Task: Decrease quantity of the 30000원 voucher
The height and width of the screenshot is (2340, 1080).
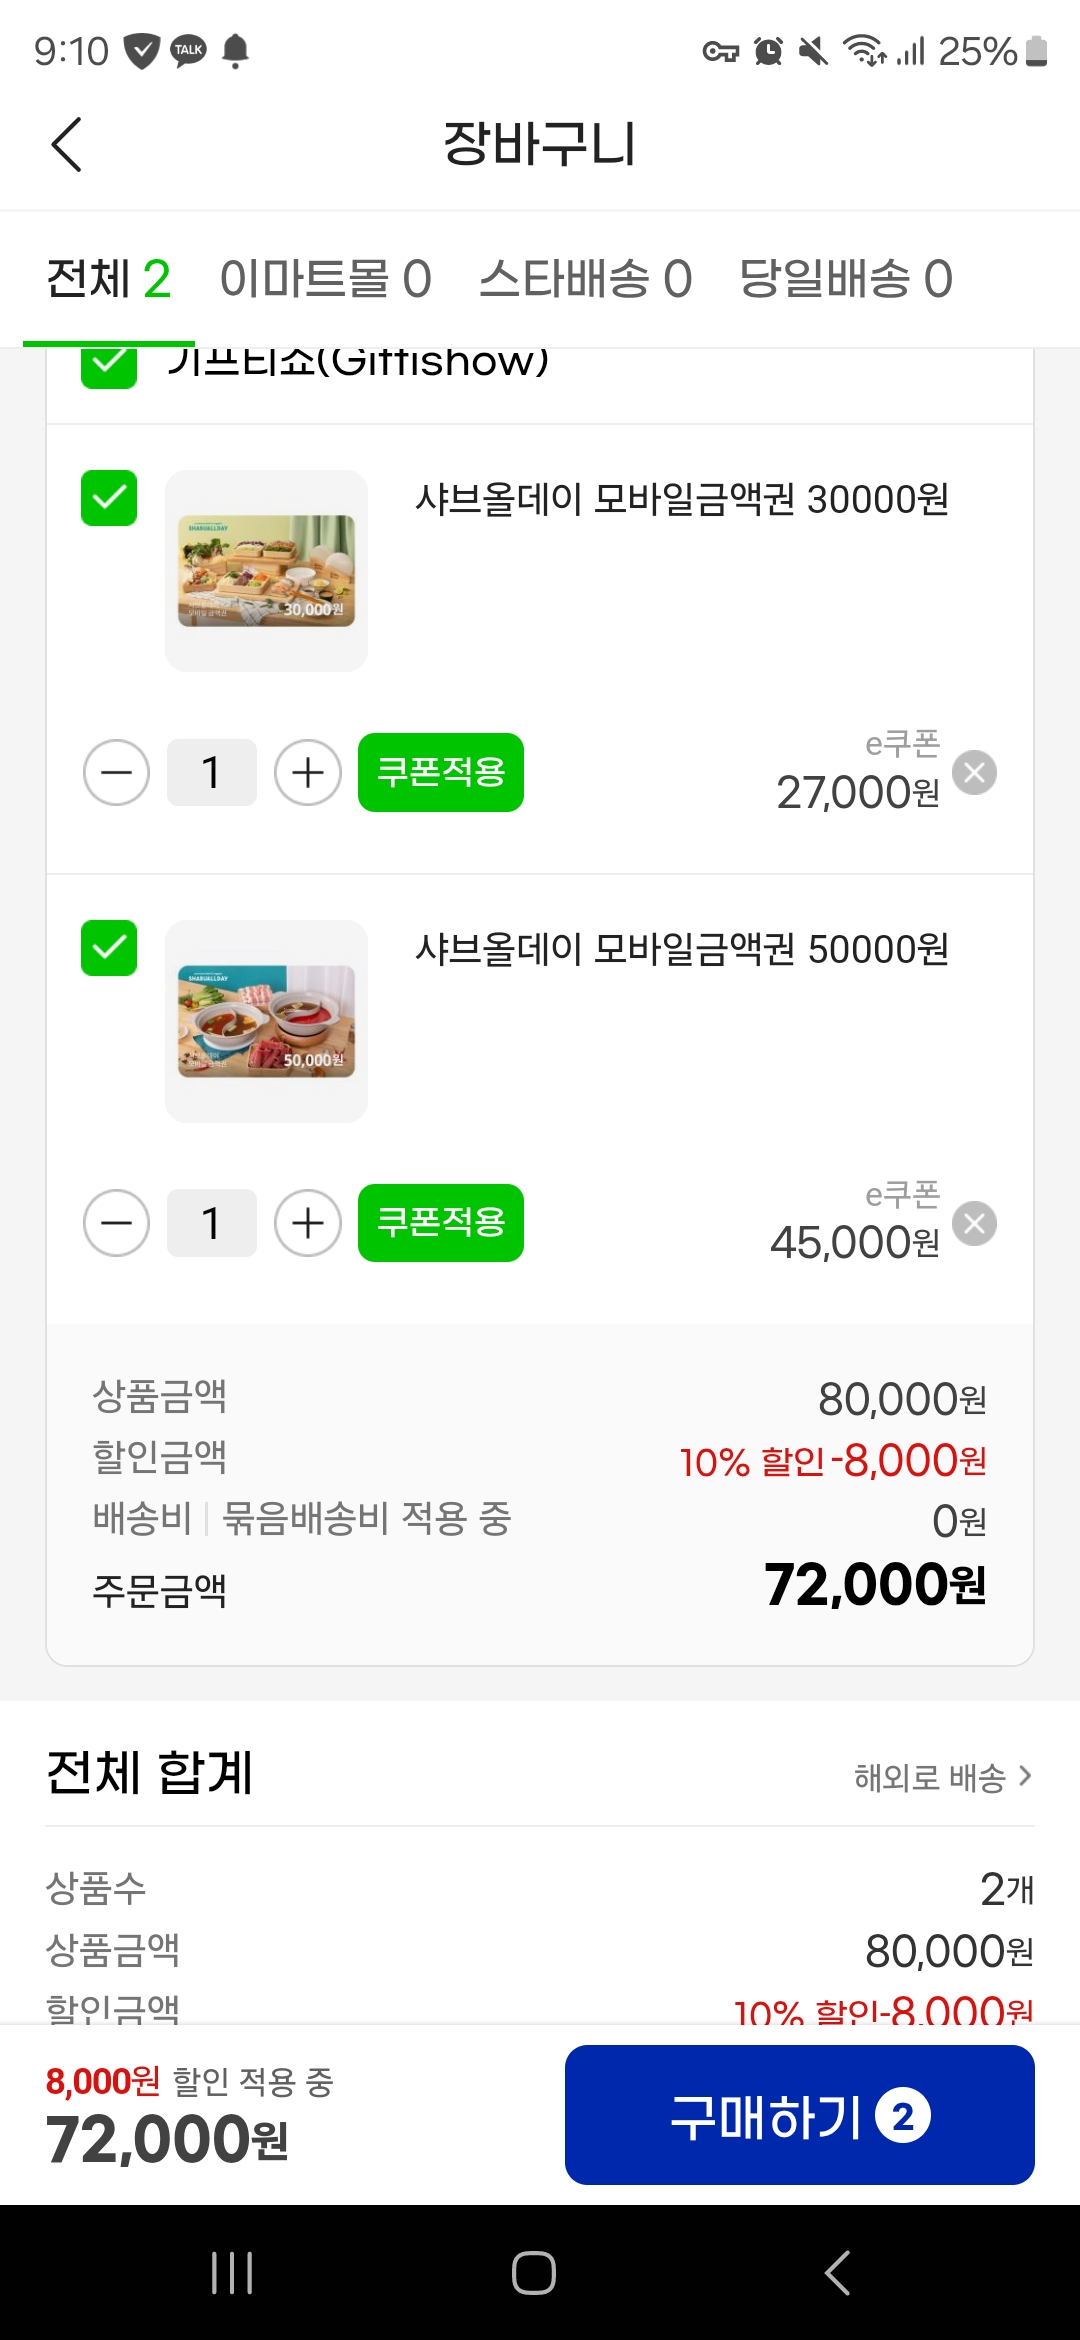Action: (x=117, y=773)
